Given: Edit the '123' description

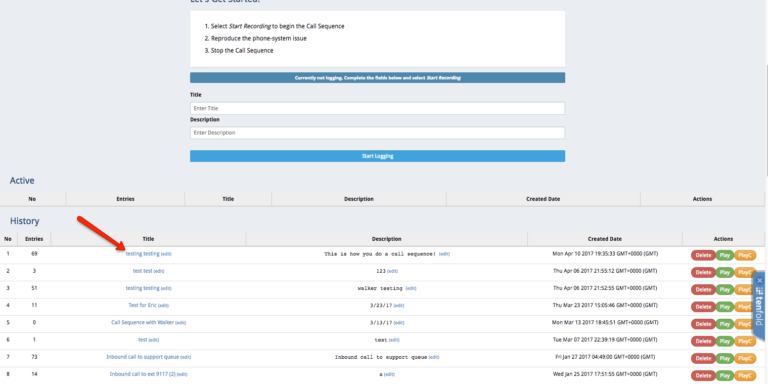Looking at the screenshot, I should point(393,271).
